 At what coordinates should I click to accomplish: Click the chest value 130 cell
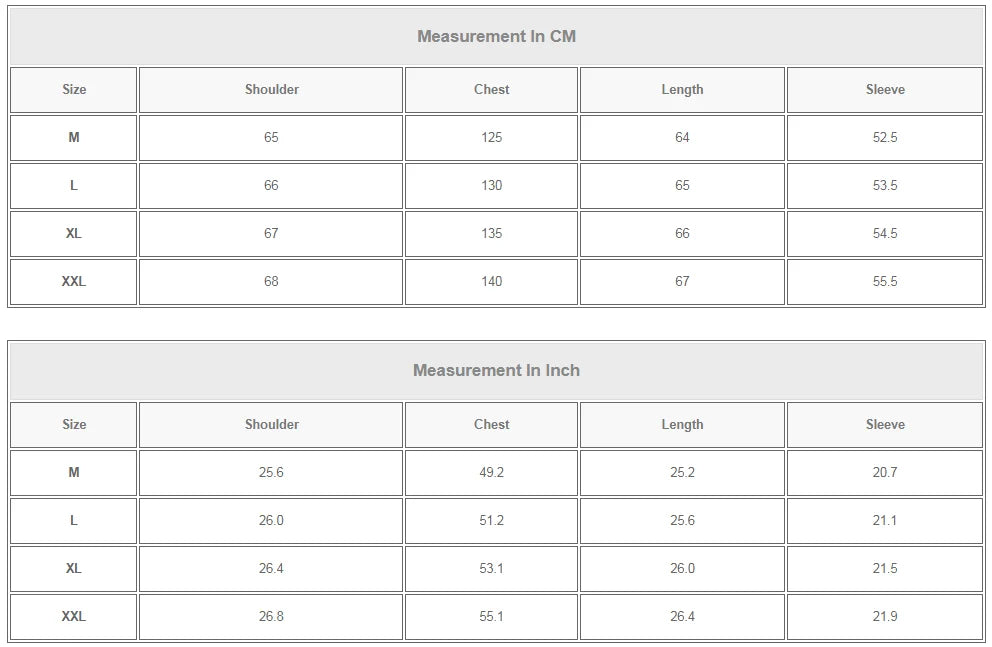491,185
